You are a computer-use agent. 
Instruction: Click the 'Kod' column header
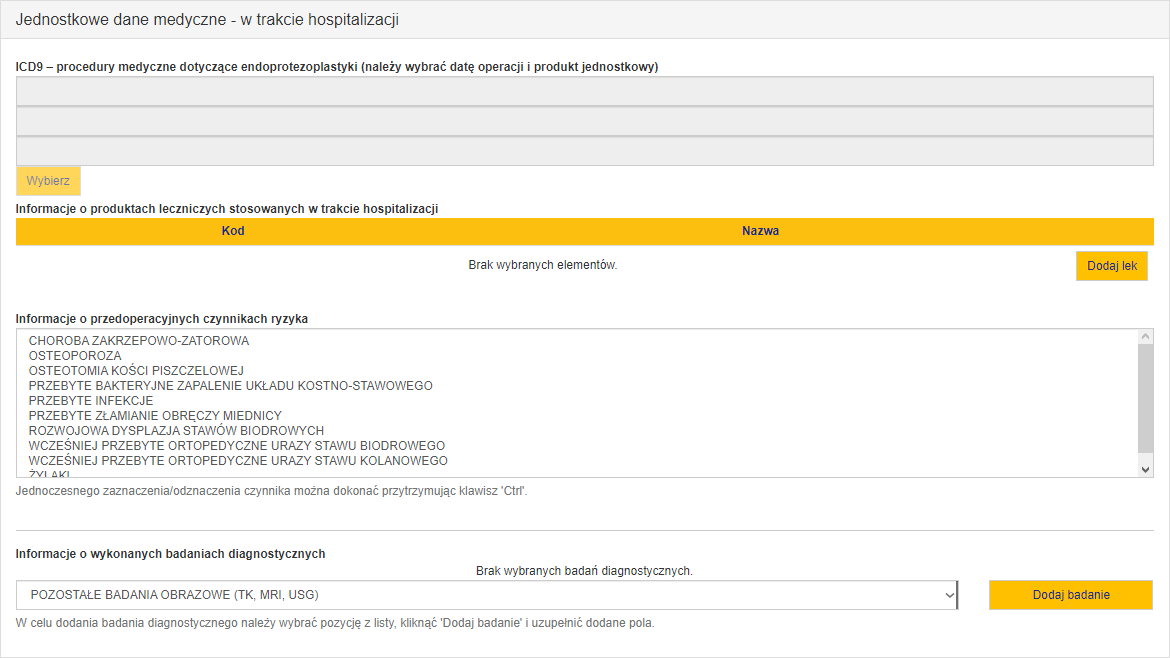coord(233,231)
